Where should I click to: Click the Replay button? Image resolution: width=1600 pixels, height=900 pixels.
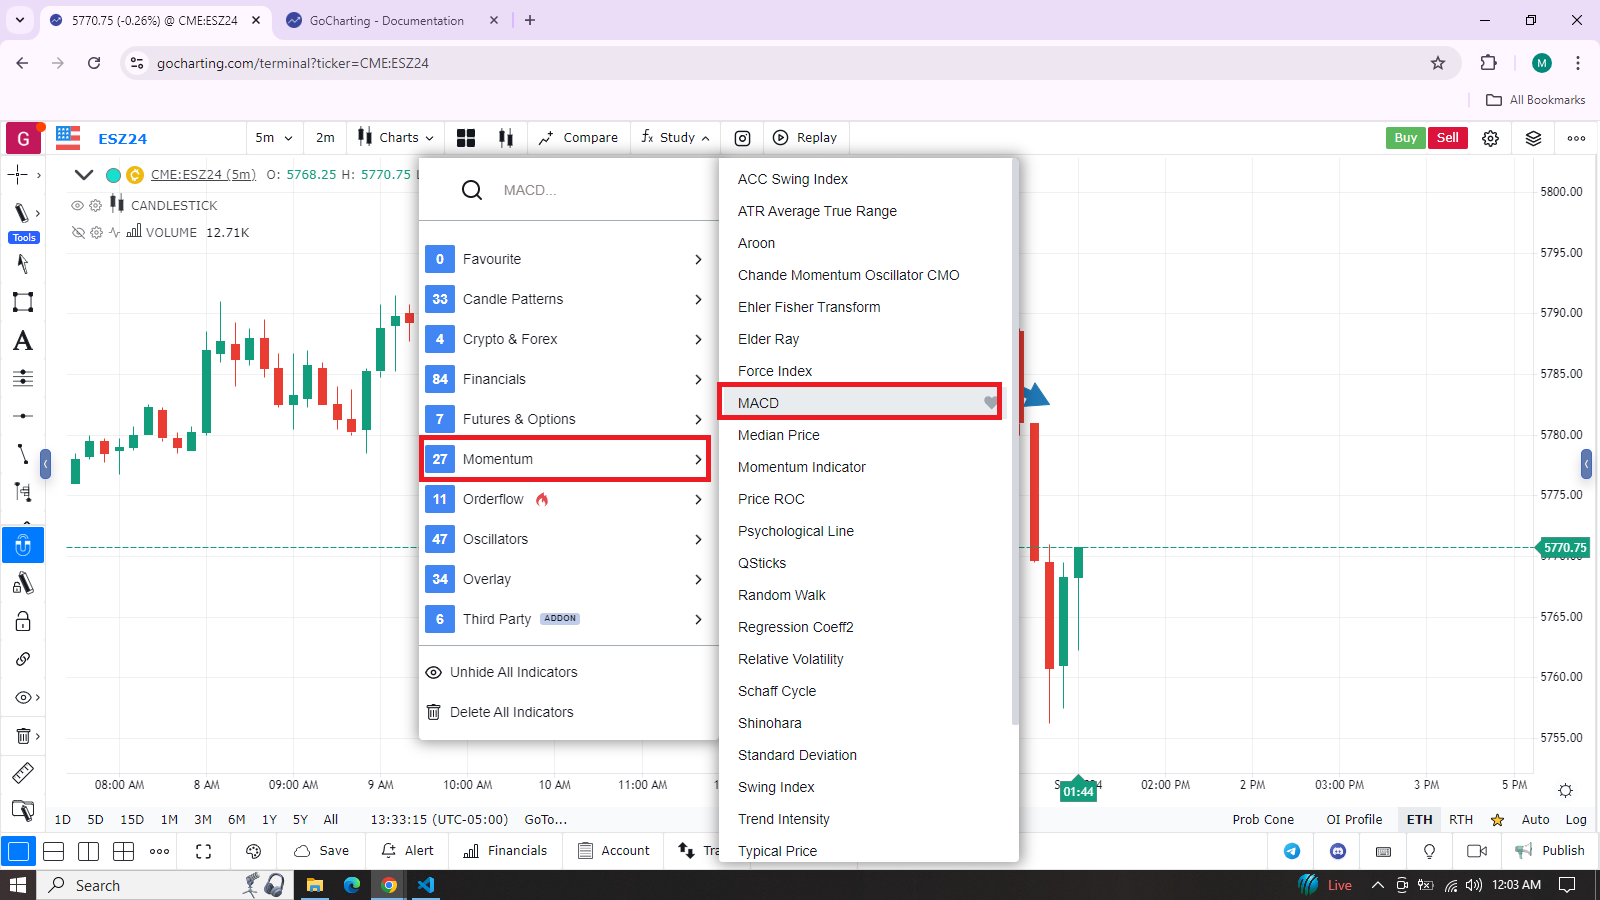click(x=805, y=138)
